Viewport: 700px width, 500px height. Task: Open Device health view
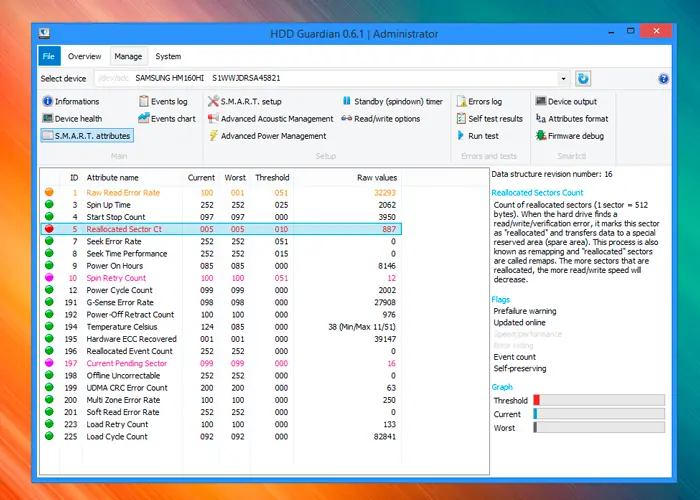click(72, 119)
